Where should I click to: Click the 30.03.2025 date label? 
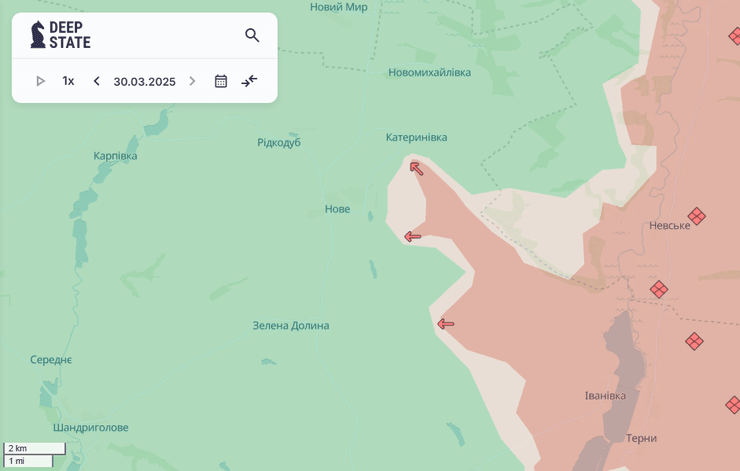coord(144,81)
